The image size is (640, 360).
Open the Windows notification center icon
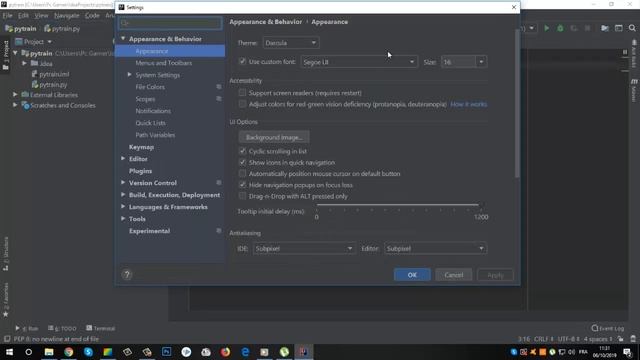click(x=628, y=352)
